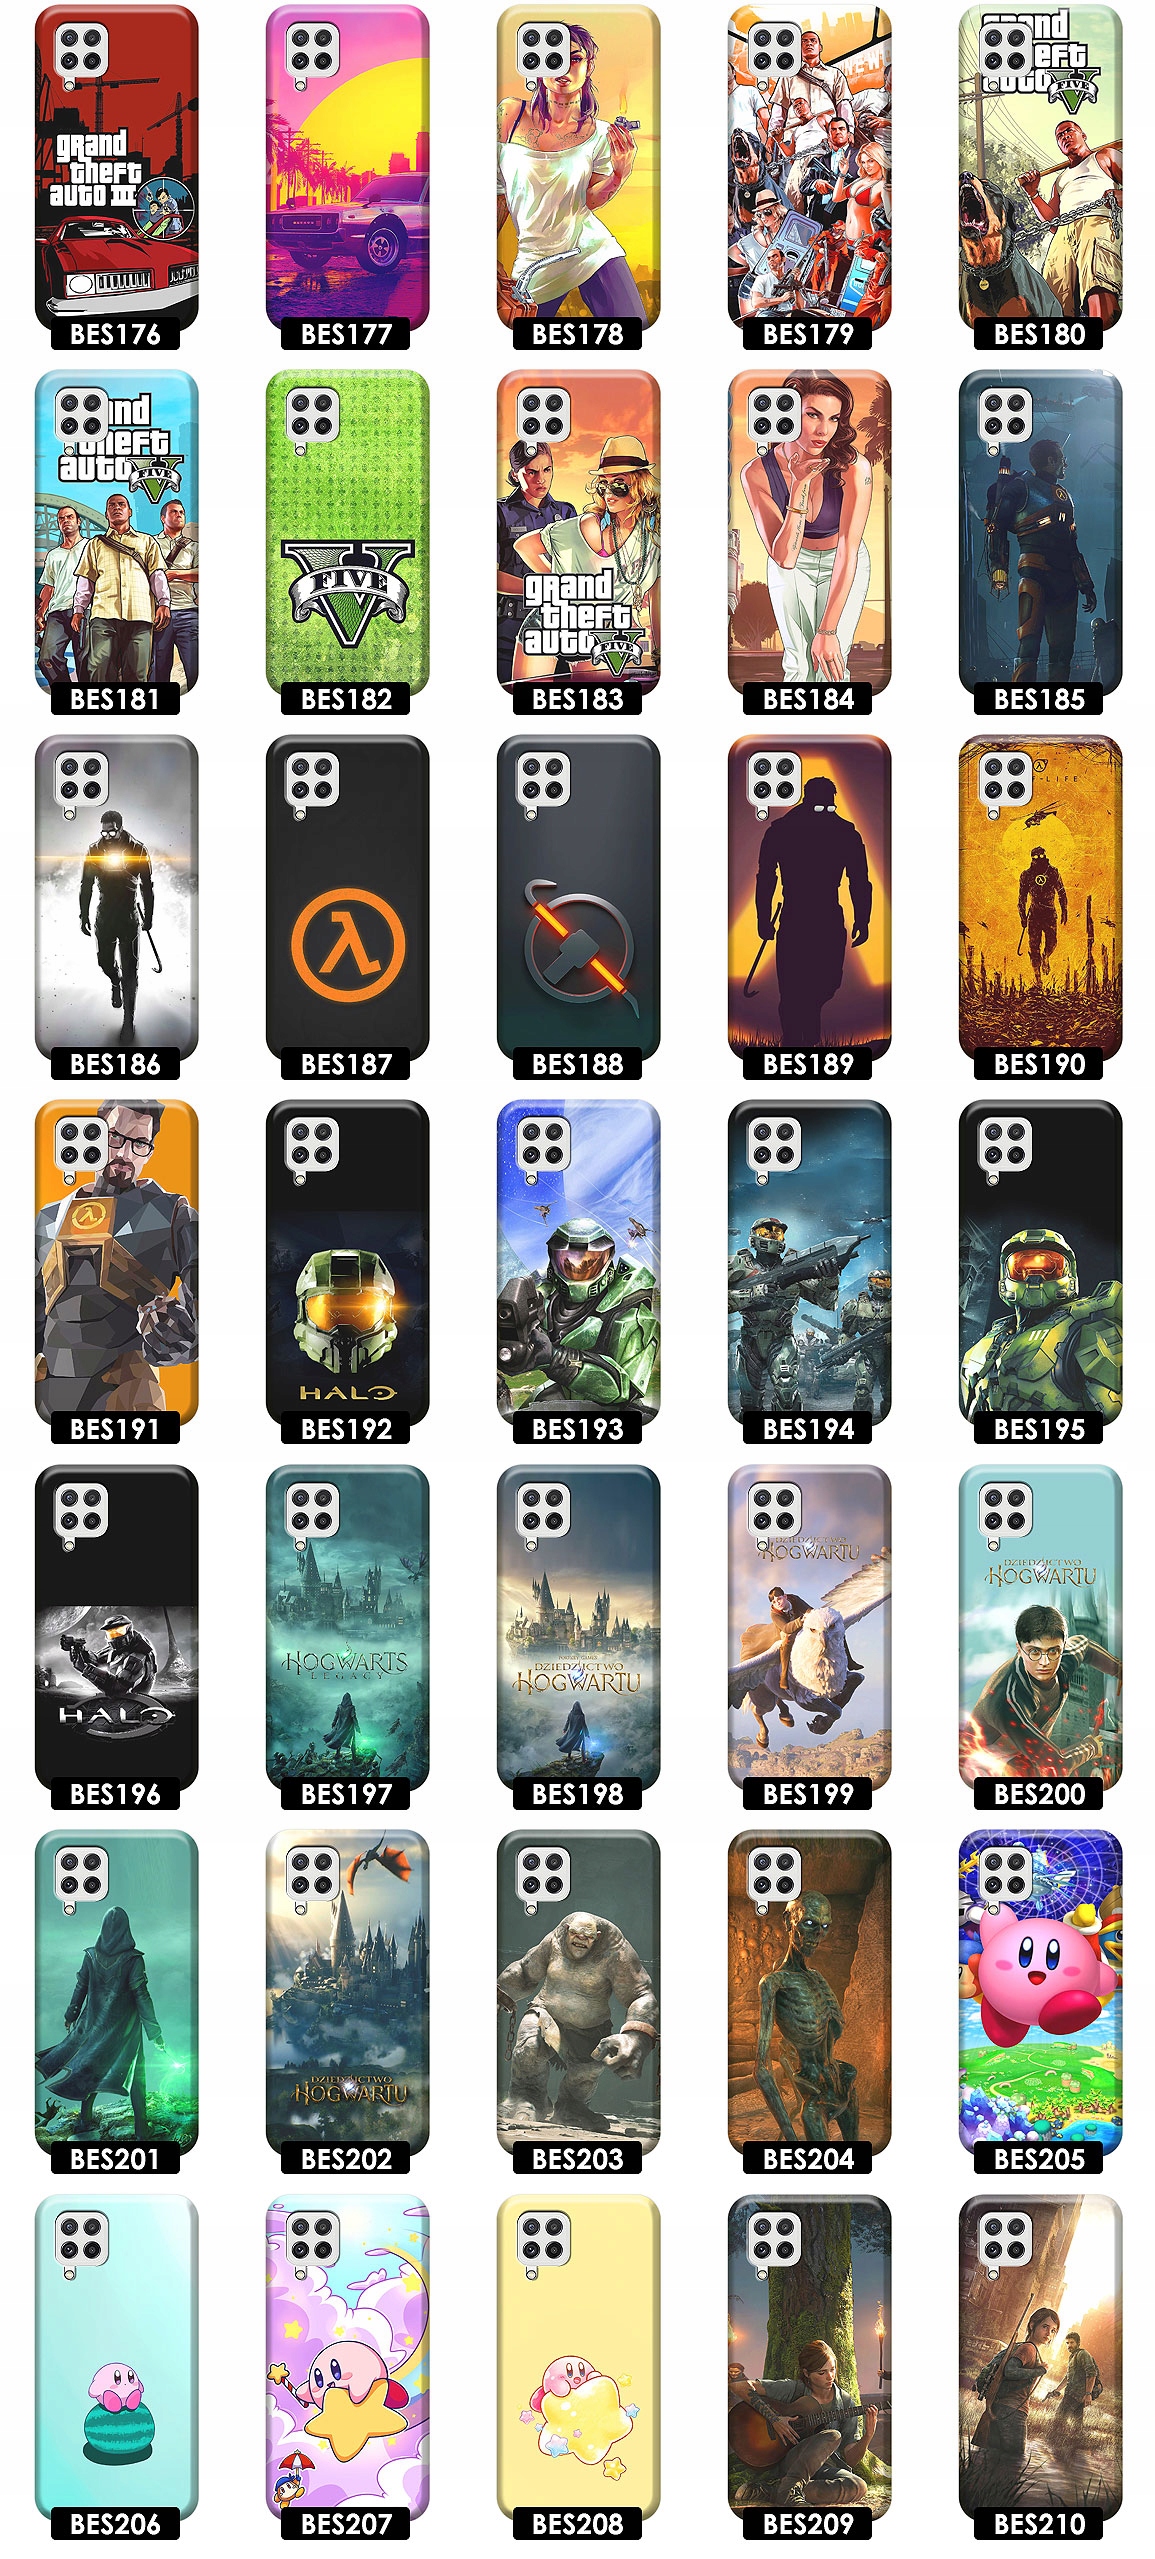This screenshot has width=1155, height=2559.
Task: Click the BES180 label under dog case
Action: 1039,334
